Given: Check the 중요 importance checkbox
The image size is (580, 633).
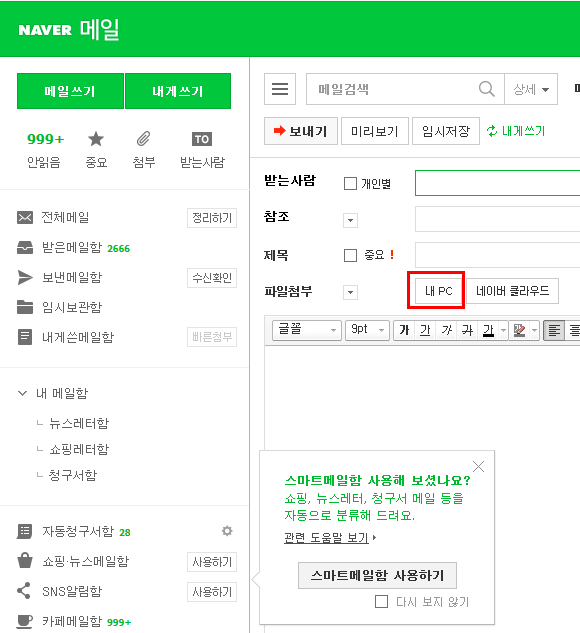Looking at the screenshot, I should [350, 256].
